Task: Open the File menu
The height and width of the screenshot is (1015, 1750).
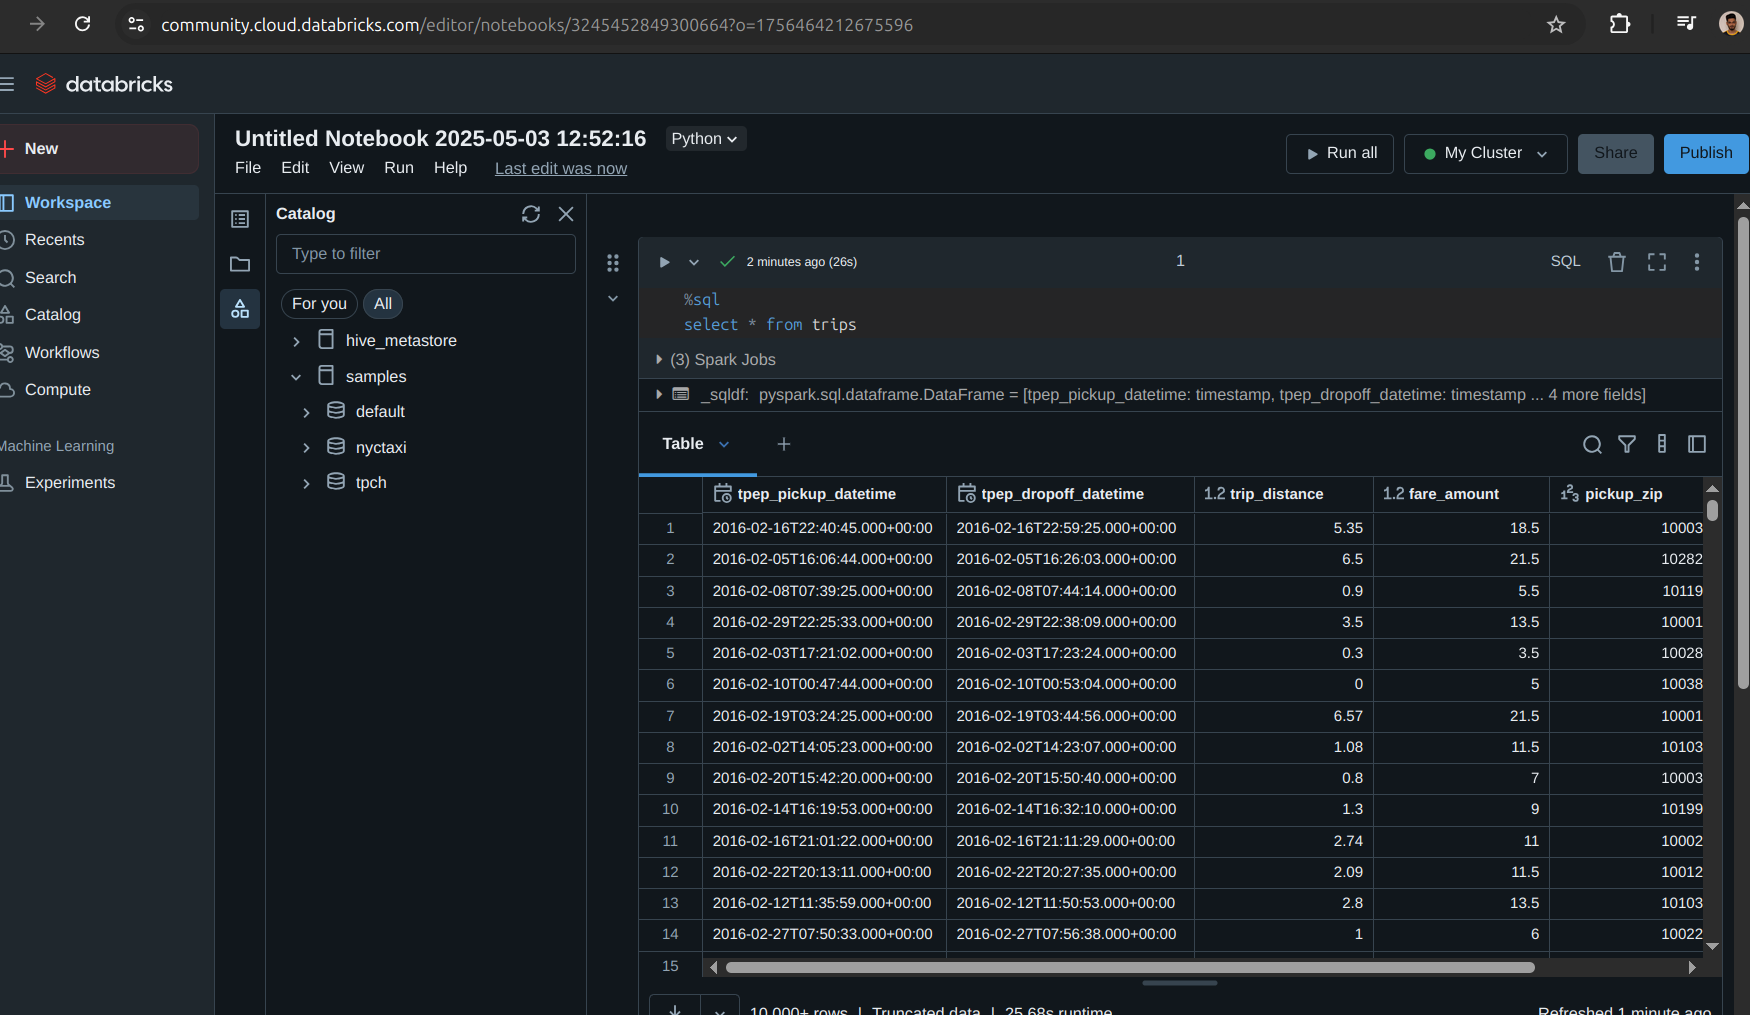Action: pos(248,168)
